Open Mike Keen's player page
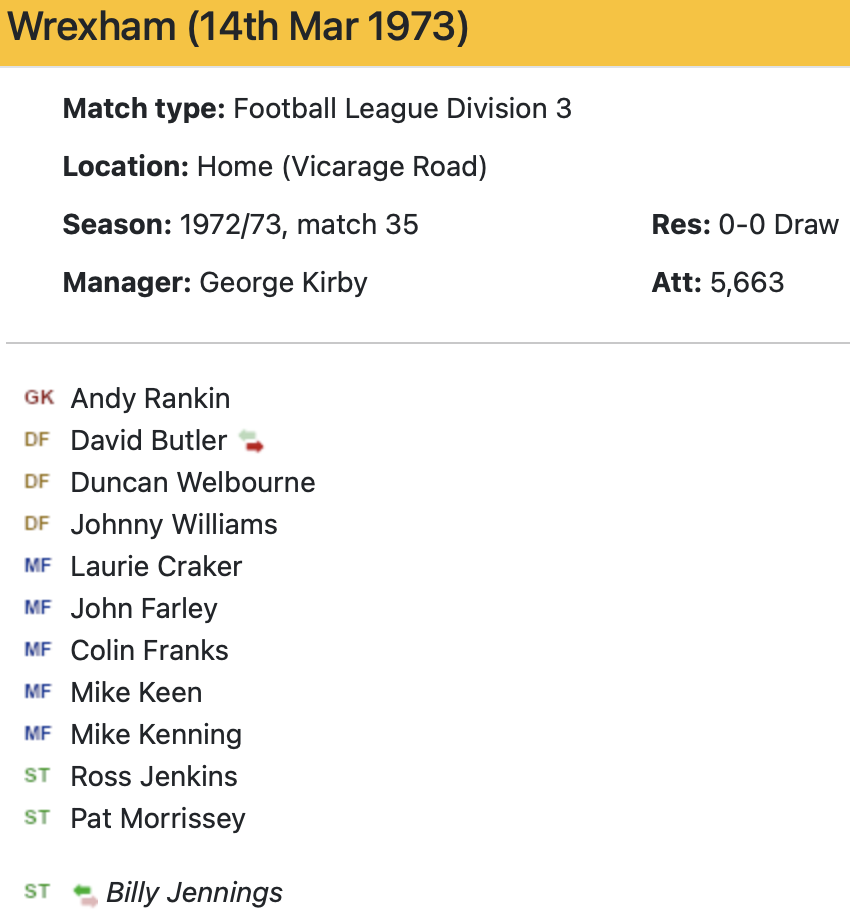 136,692
